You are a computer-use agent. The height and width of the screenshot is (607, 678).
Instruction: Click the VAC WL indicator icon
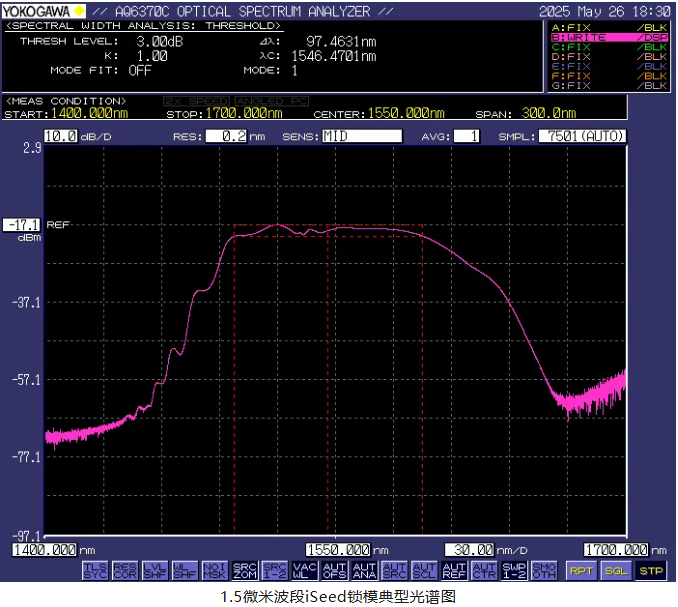pos(305,570)
